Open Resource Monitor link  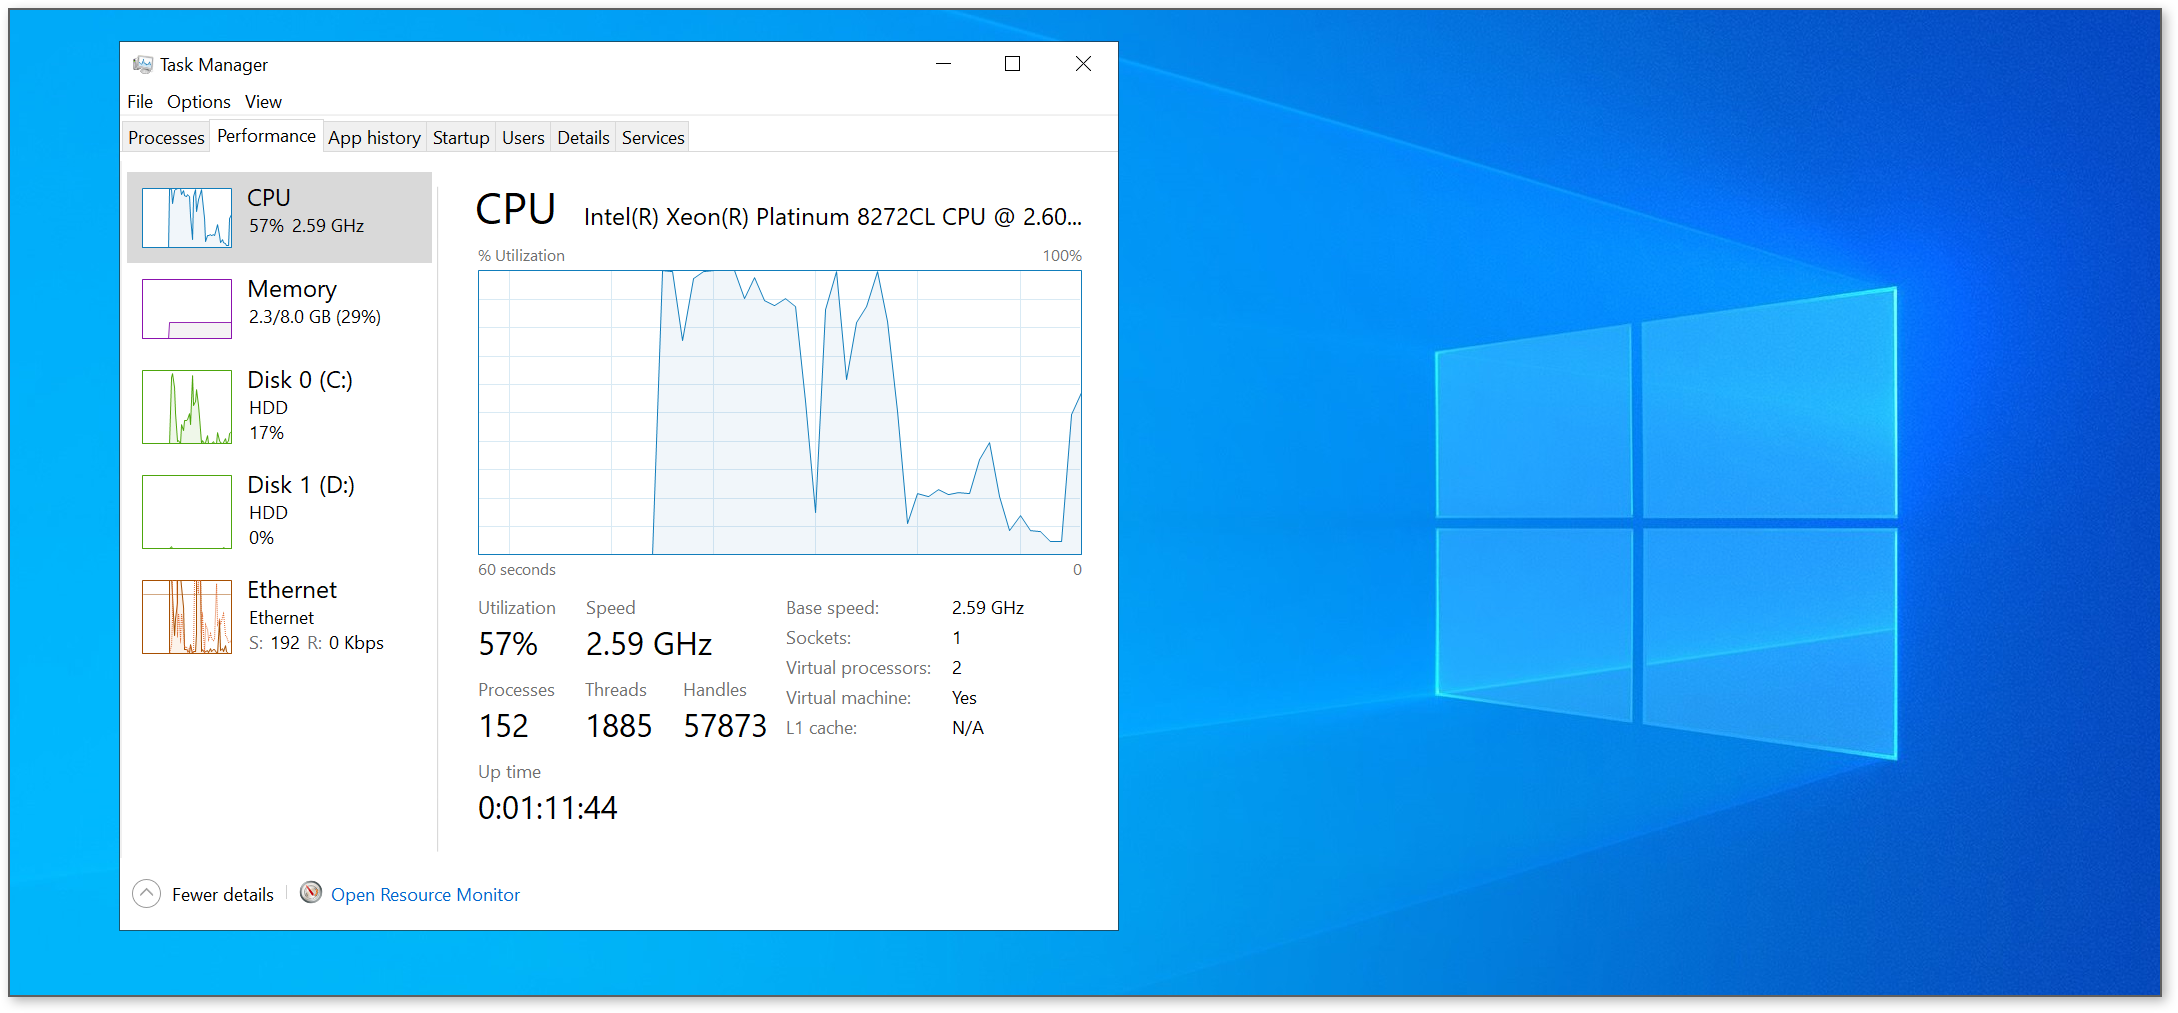pos(425,895)
